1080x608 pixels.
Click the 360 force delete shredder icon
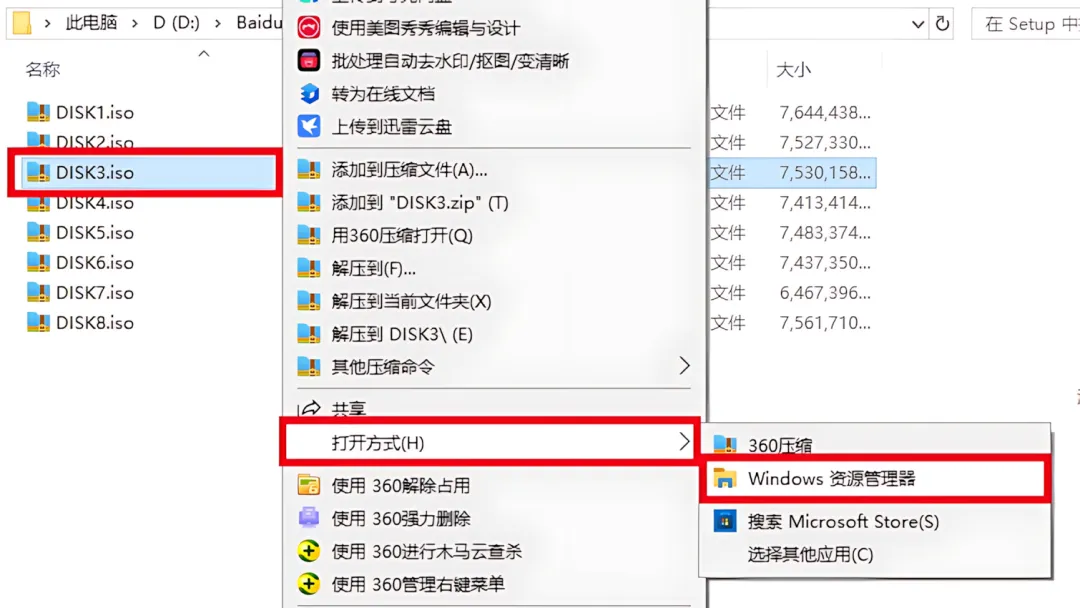(x=309, y=518)
